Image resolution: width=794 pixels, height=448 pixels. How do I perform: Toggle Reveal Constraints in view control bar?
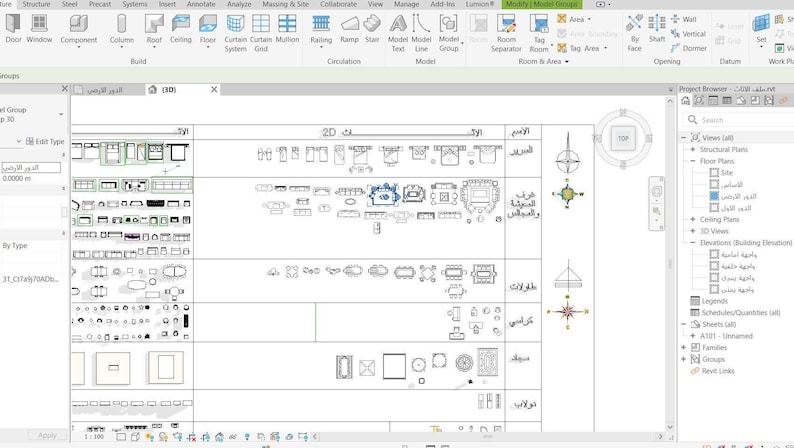[x=303, y=436]
